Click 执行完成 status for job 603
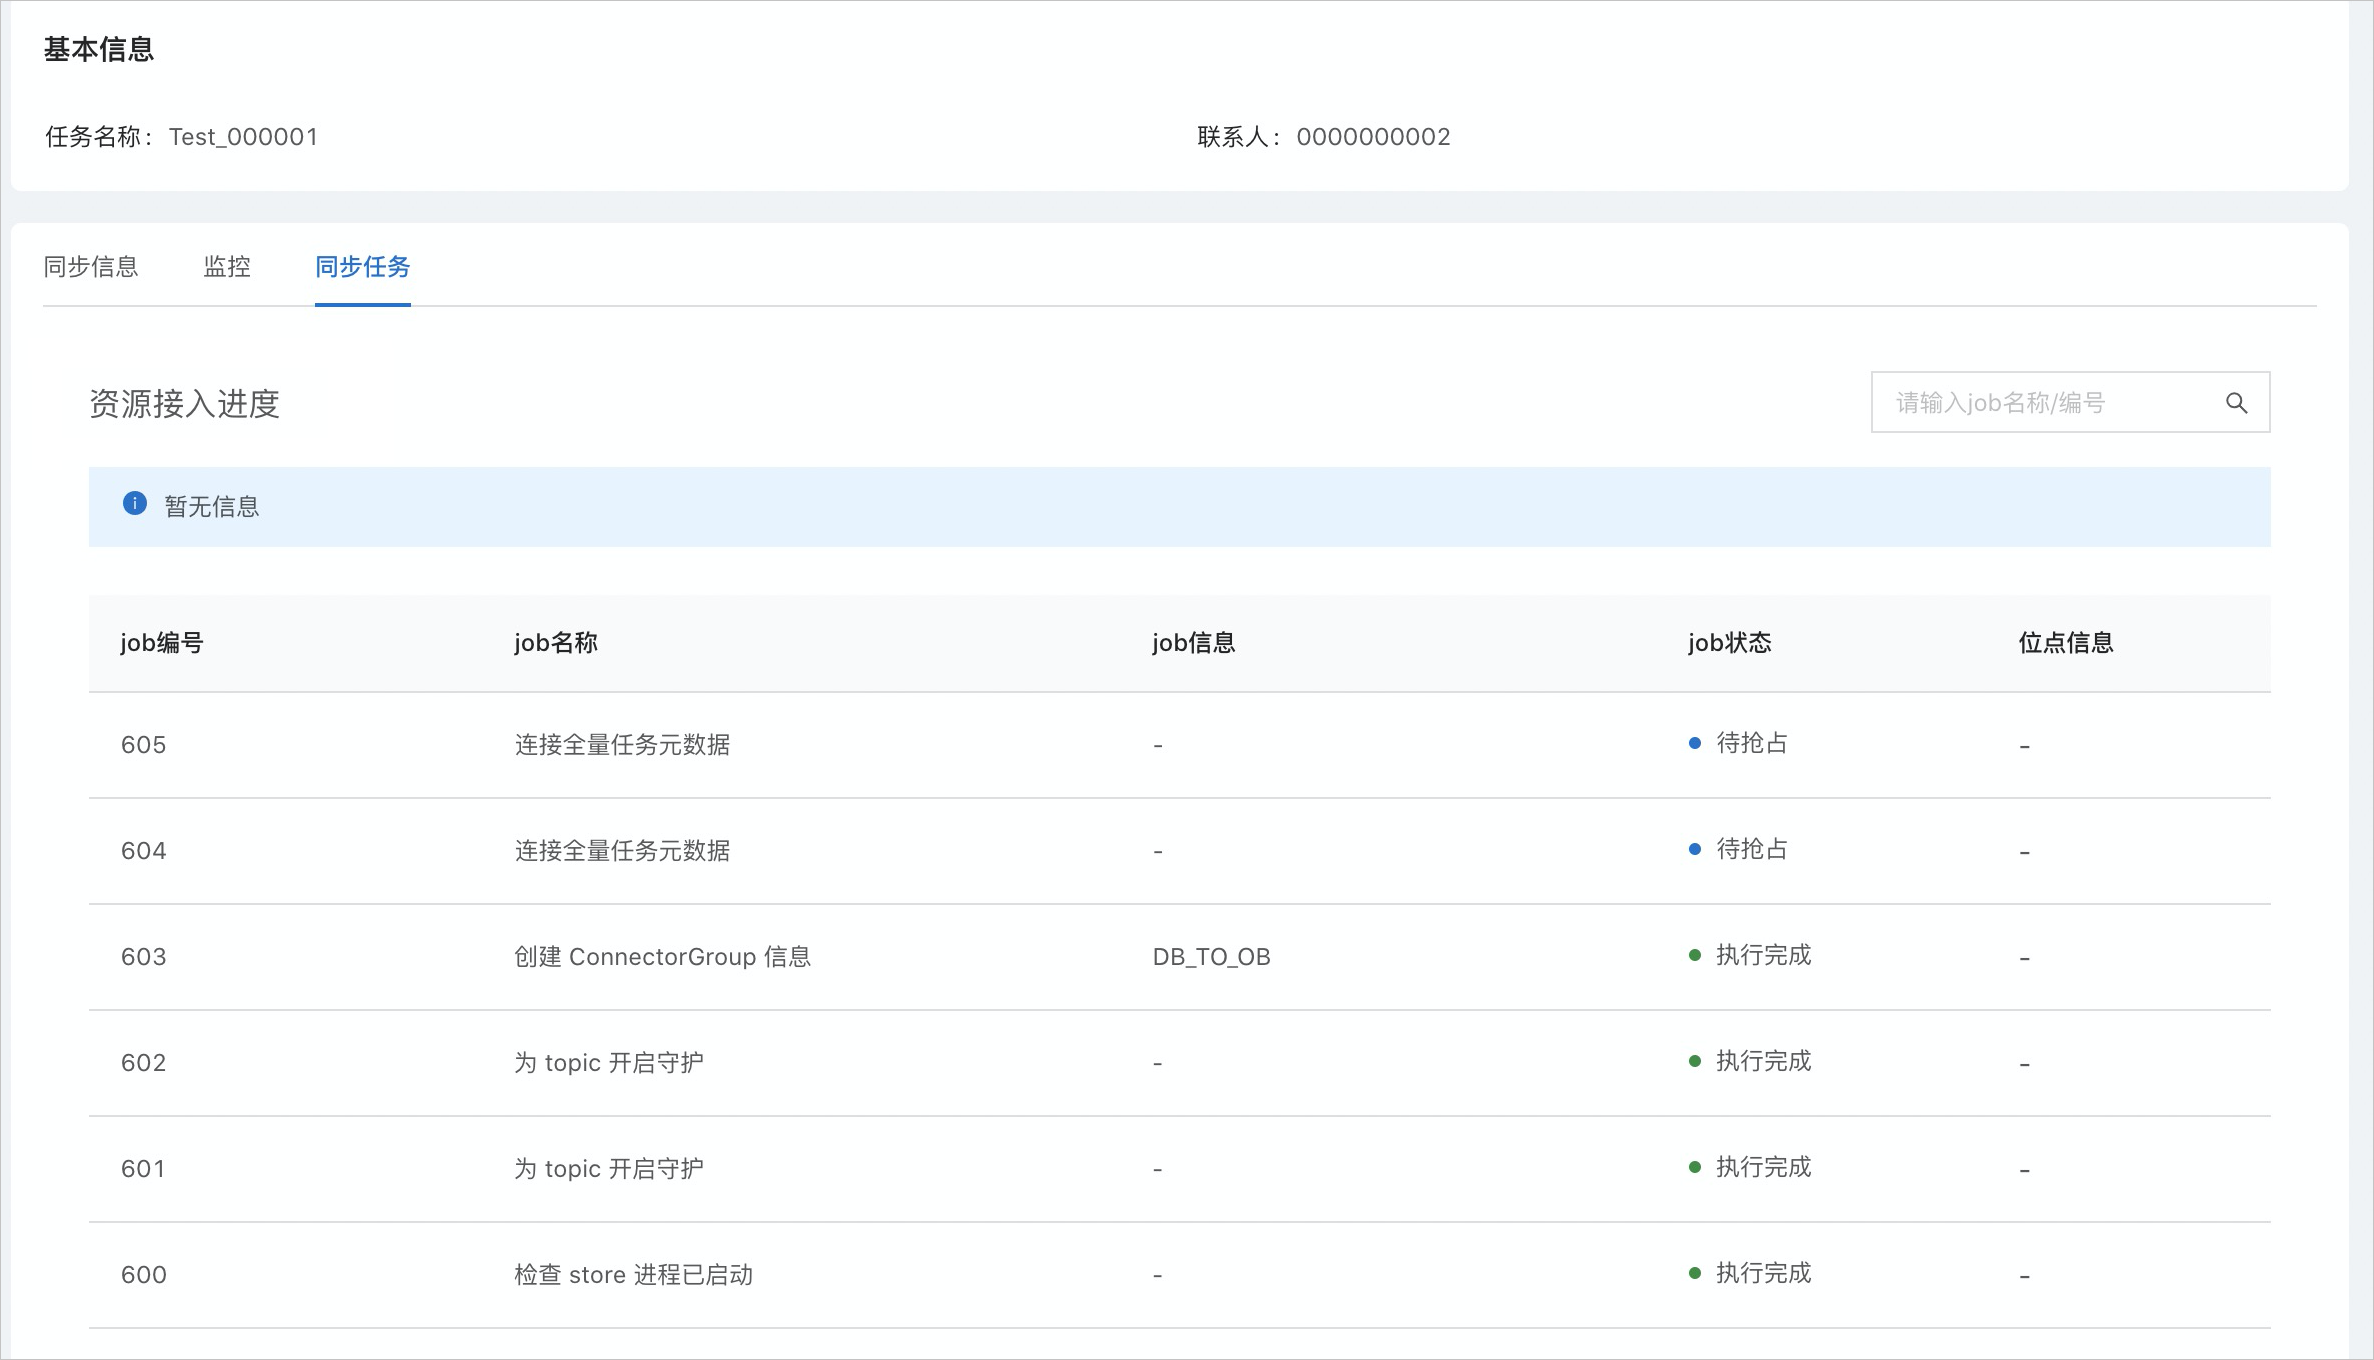2374x1360 pixels. (1764, 955)
